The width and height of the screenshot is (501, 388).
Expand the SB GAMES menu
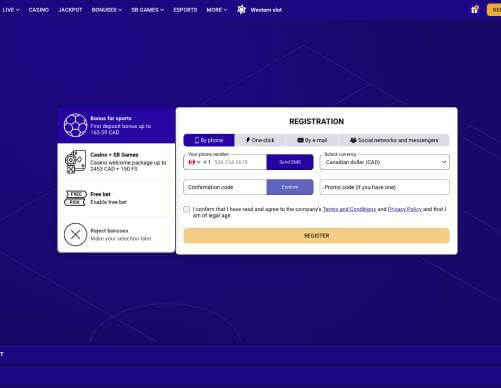148,10
